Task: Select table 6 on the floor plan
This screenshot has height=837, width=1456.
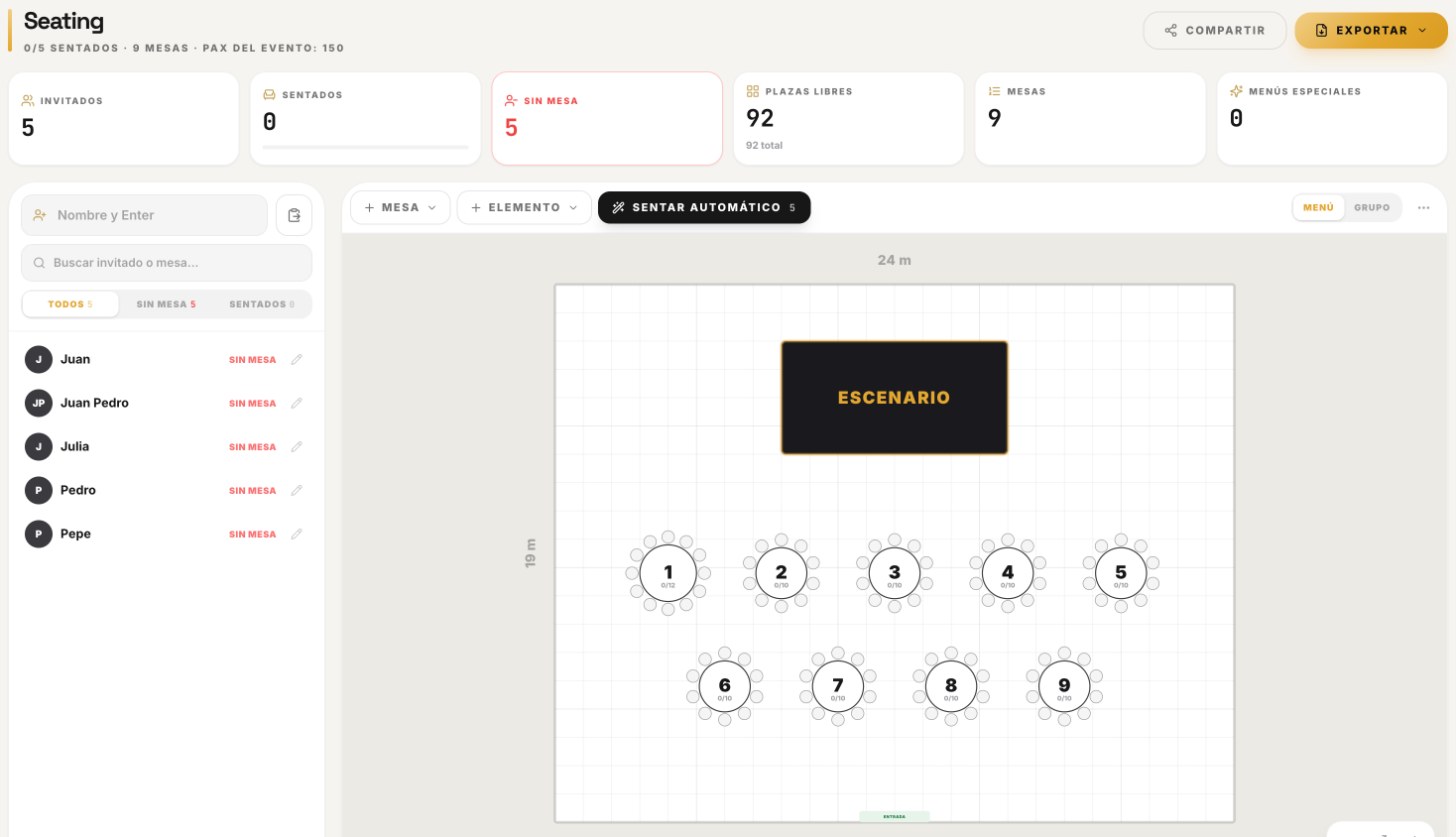Action: (724, 686)
